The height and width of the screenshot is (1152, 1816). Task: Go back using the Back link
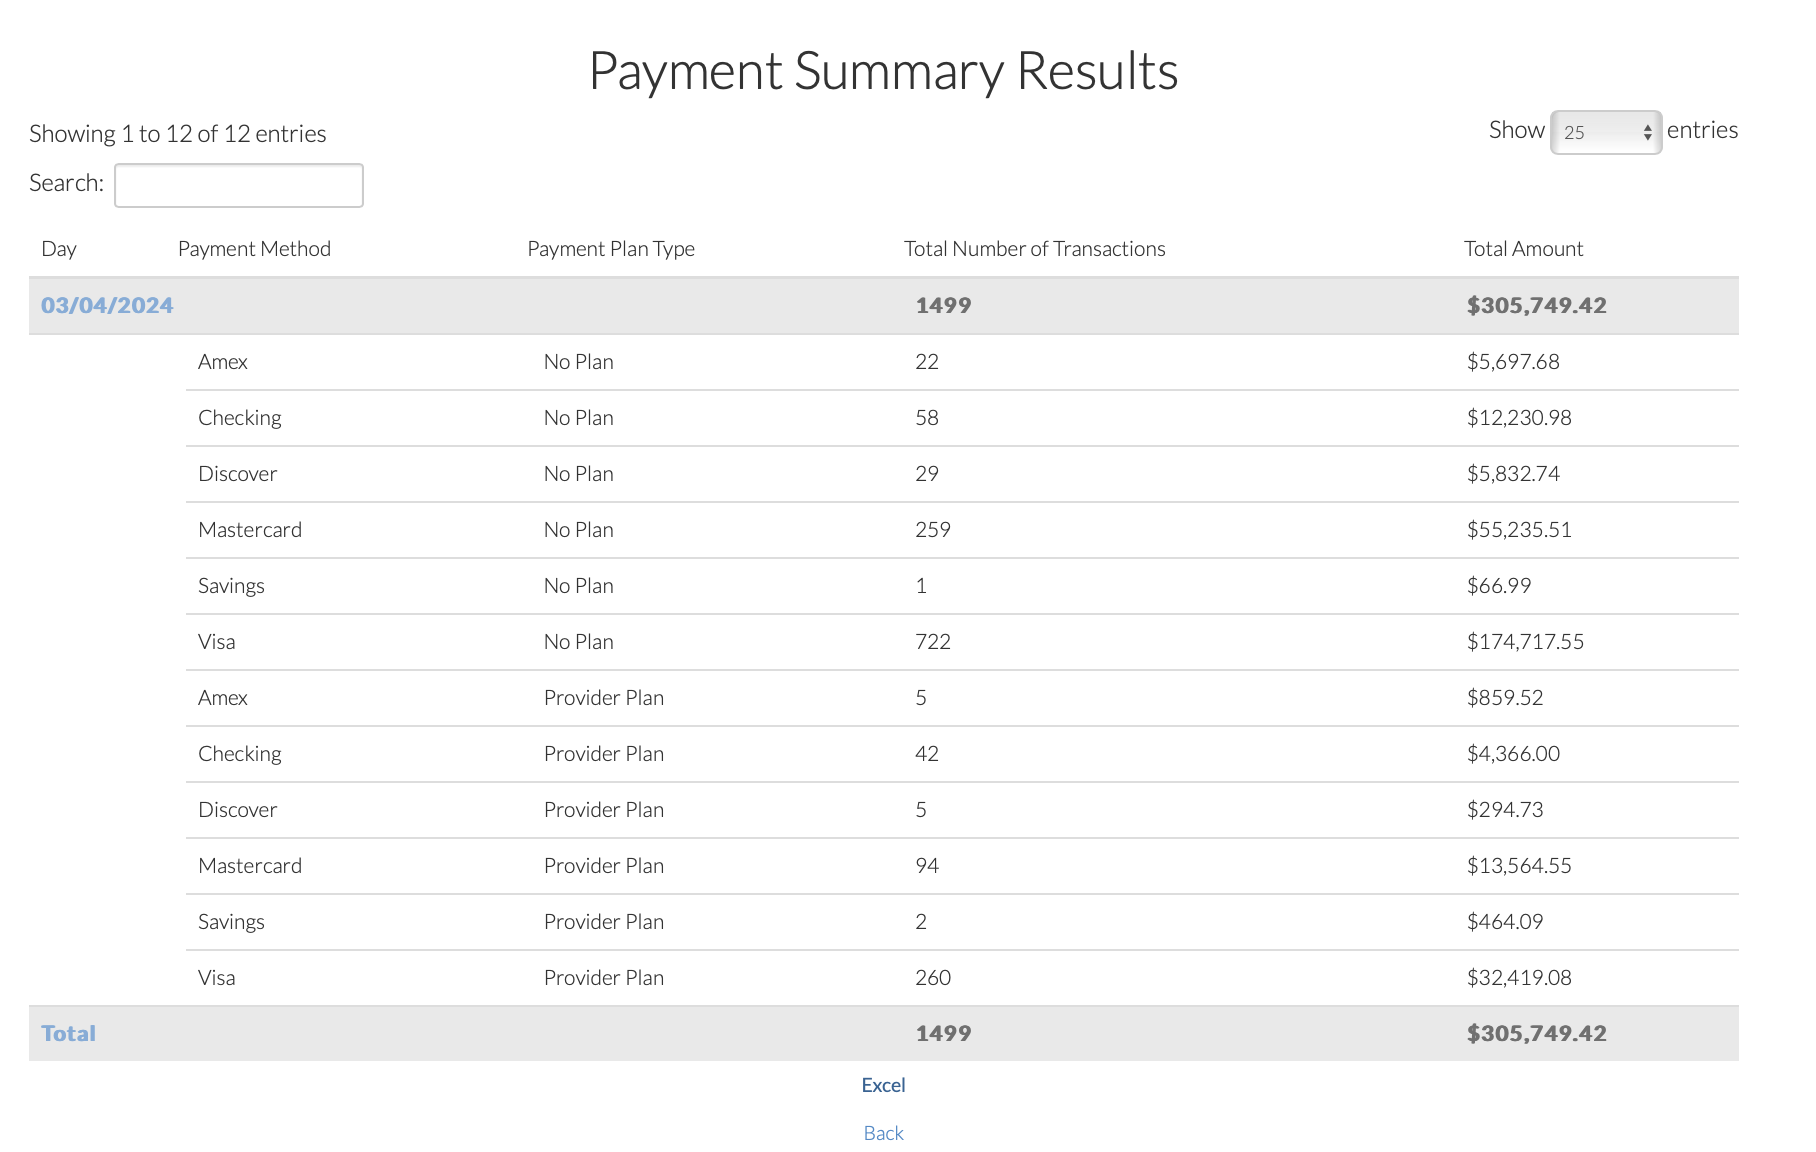883,1133
